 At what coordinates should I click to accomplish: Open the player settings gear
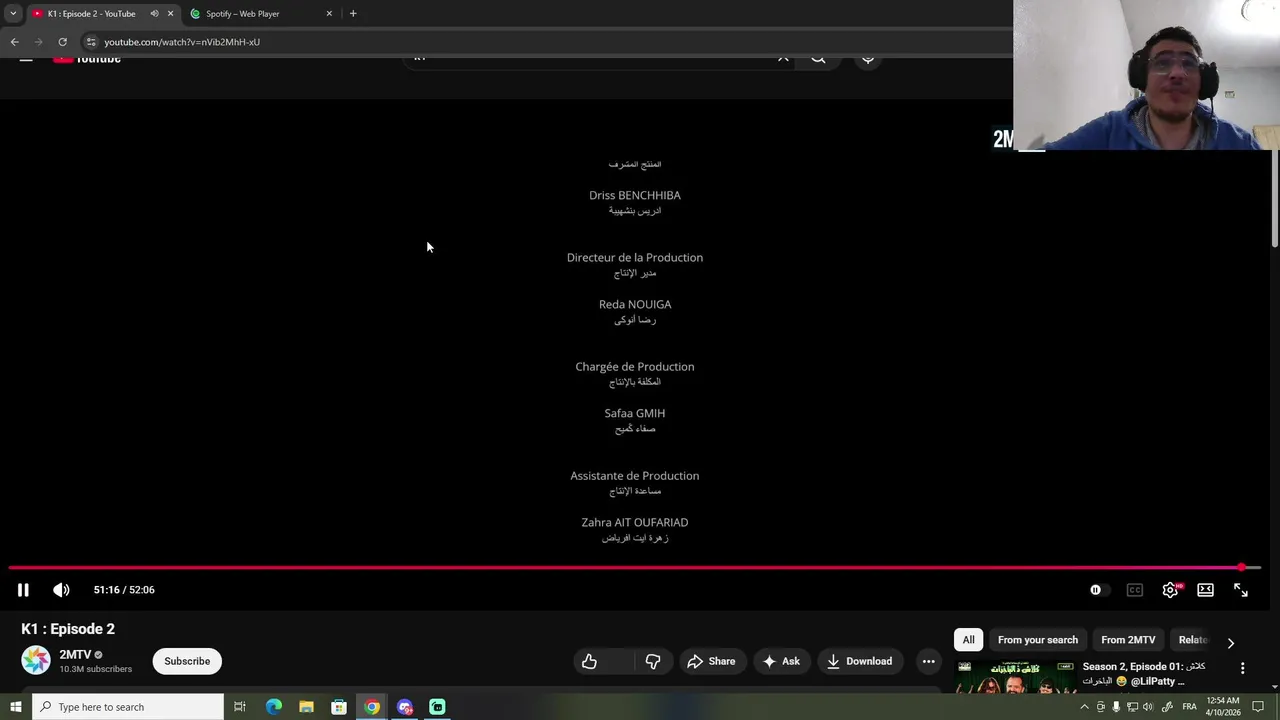[x=1170, y=590]
